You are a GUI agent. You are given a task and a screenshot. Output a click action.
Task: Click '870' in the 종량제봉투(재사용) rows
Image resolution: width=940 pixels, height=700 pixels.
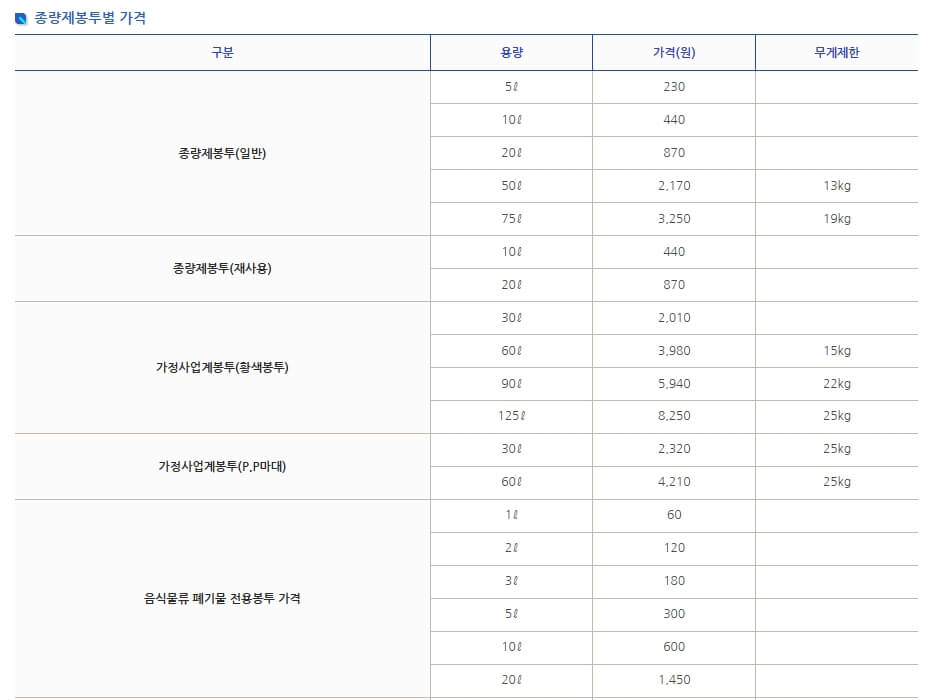[x=674, y=285]
